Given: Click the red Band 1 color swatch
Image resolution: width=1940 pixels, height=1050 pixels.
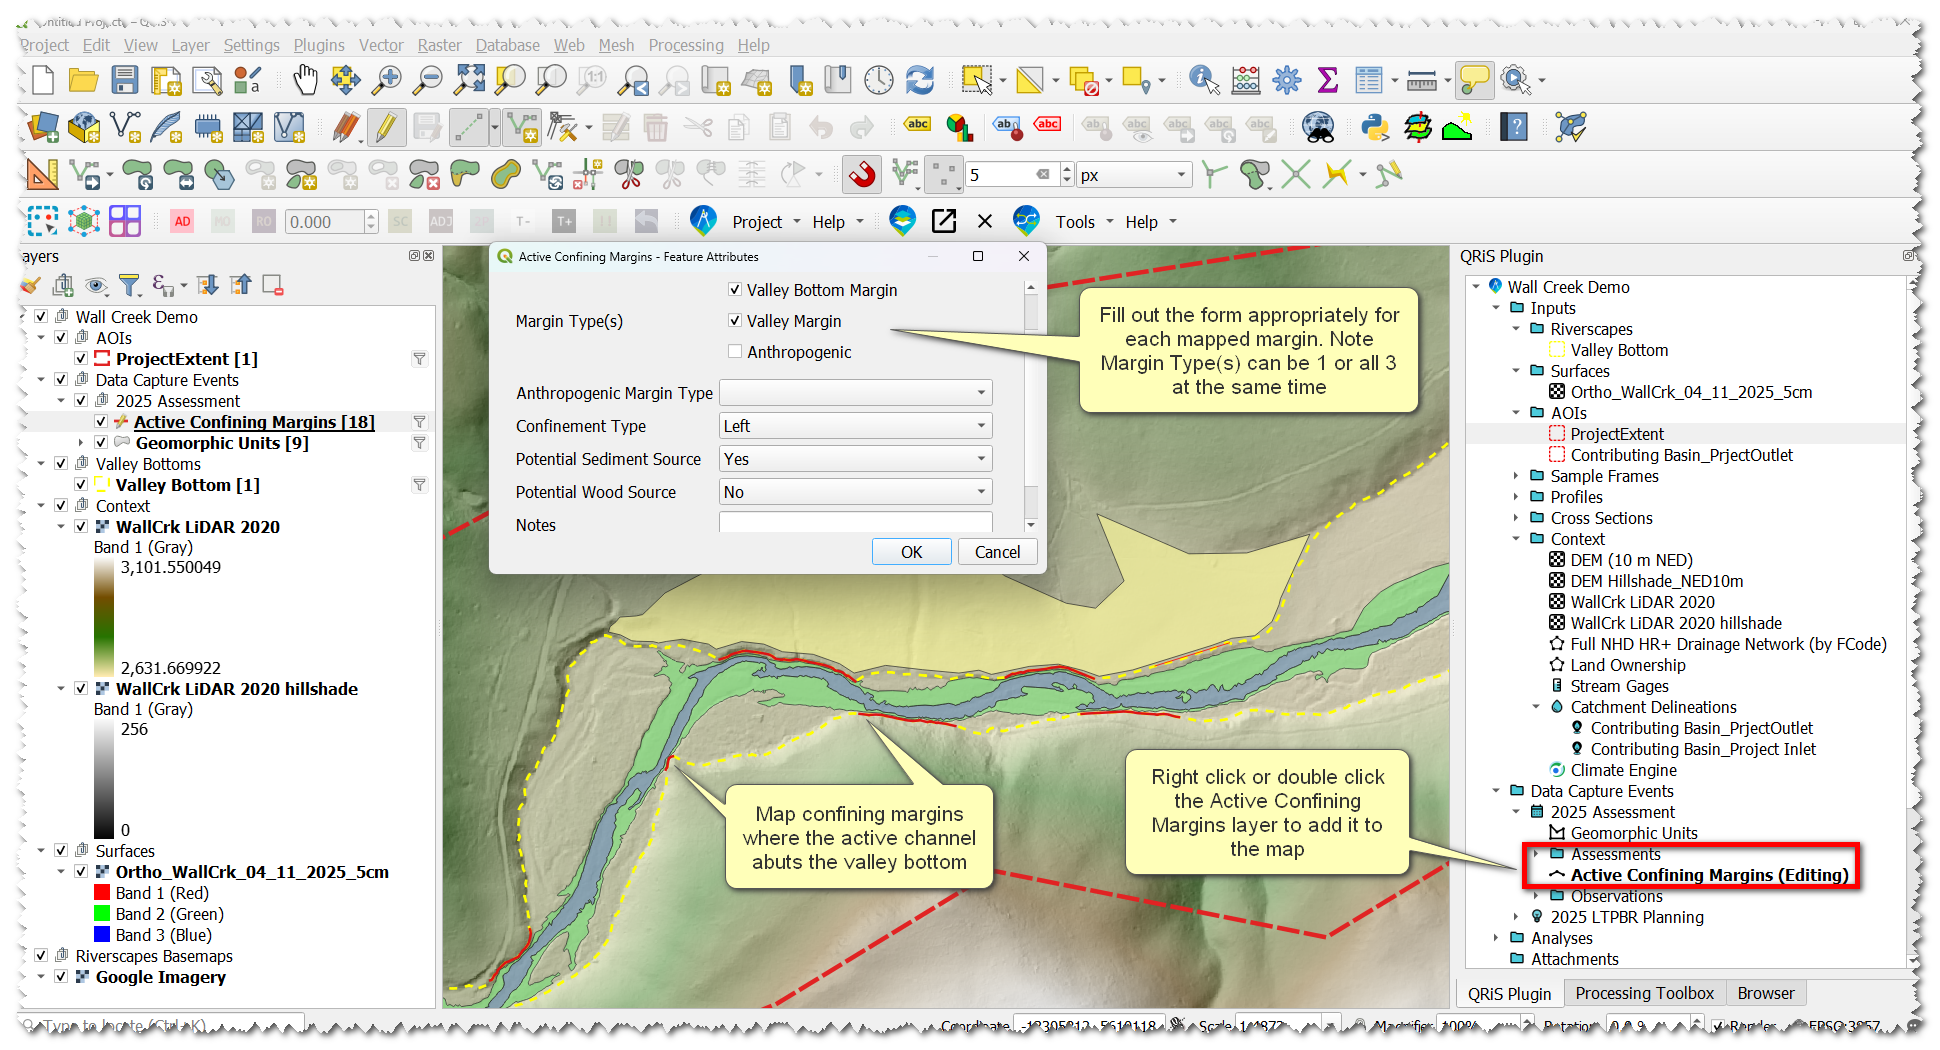Looking at the screenshot, I should (102, 893).
